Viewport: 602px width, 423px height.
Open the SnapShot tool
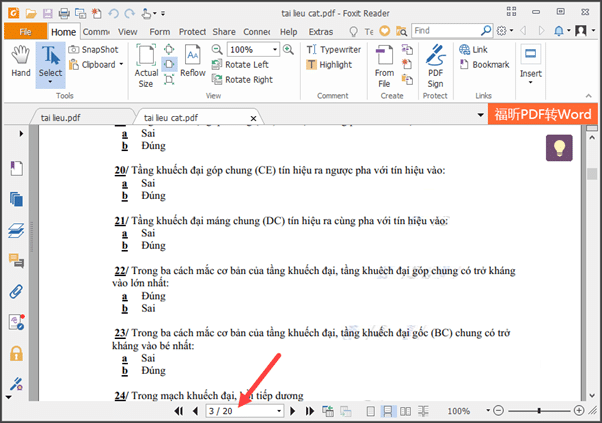point(93,49)
